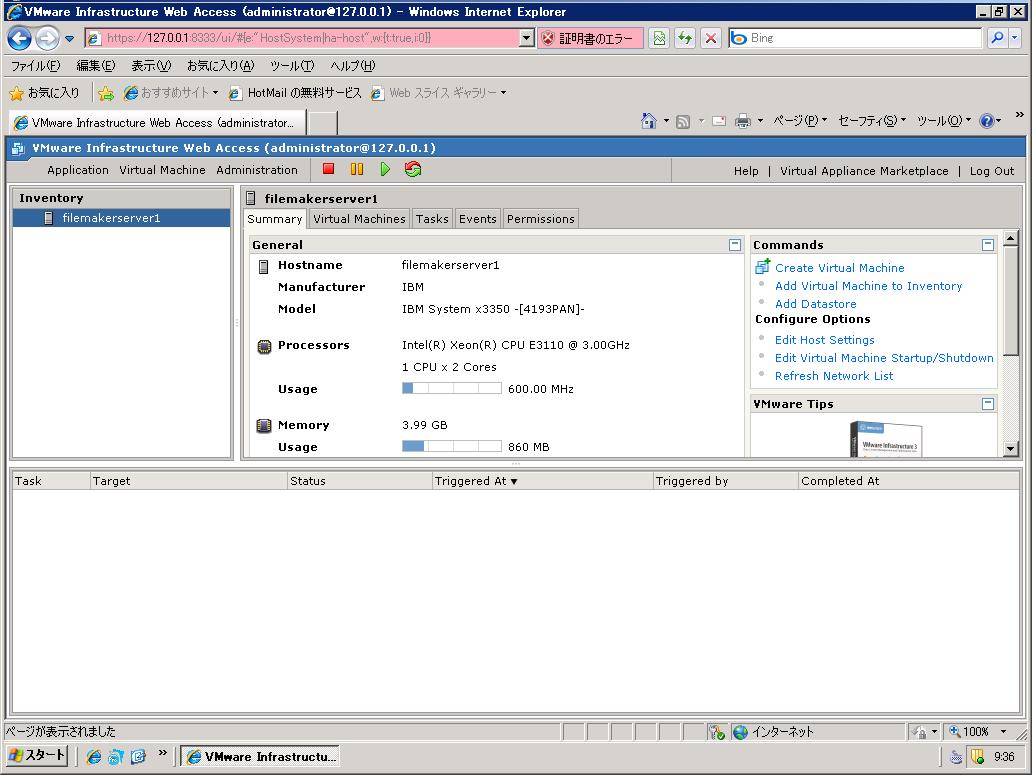Click the Read mail icon
This screenshot has width=1032, height=775.
[719, 121]
